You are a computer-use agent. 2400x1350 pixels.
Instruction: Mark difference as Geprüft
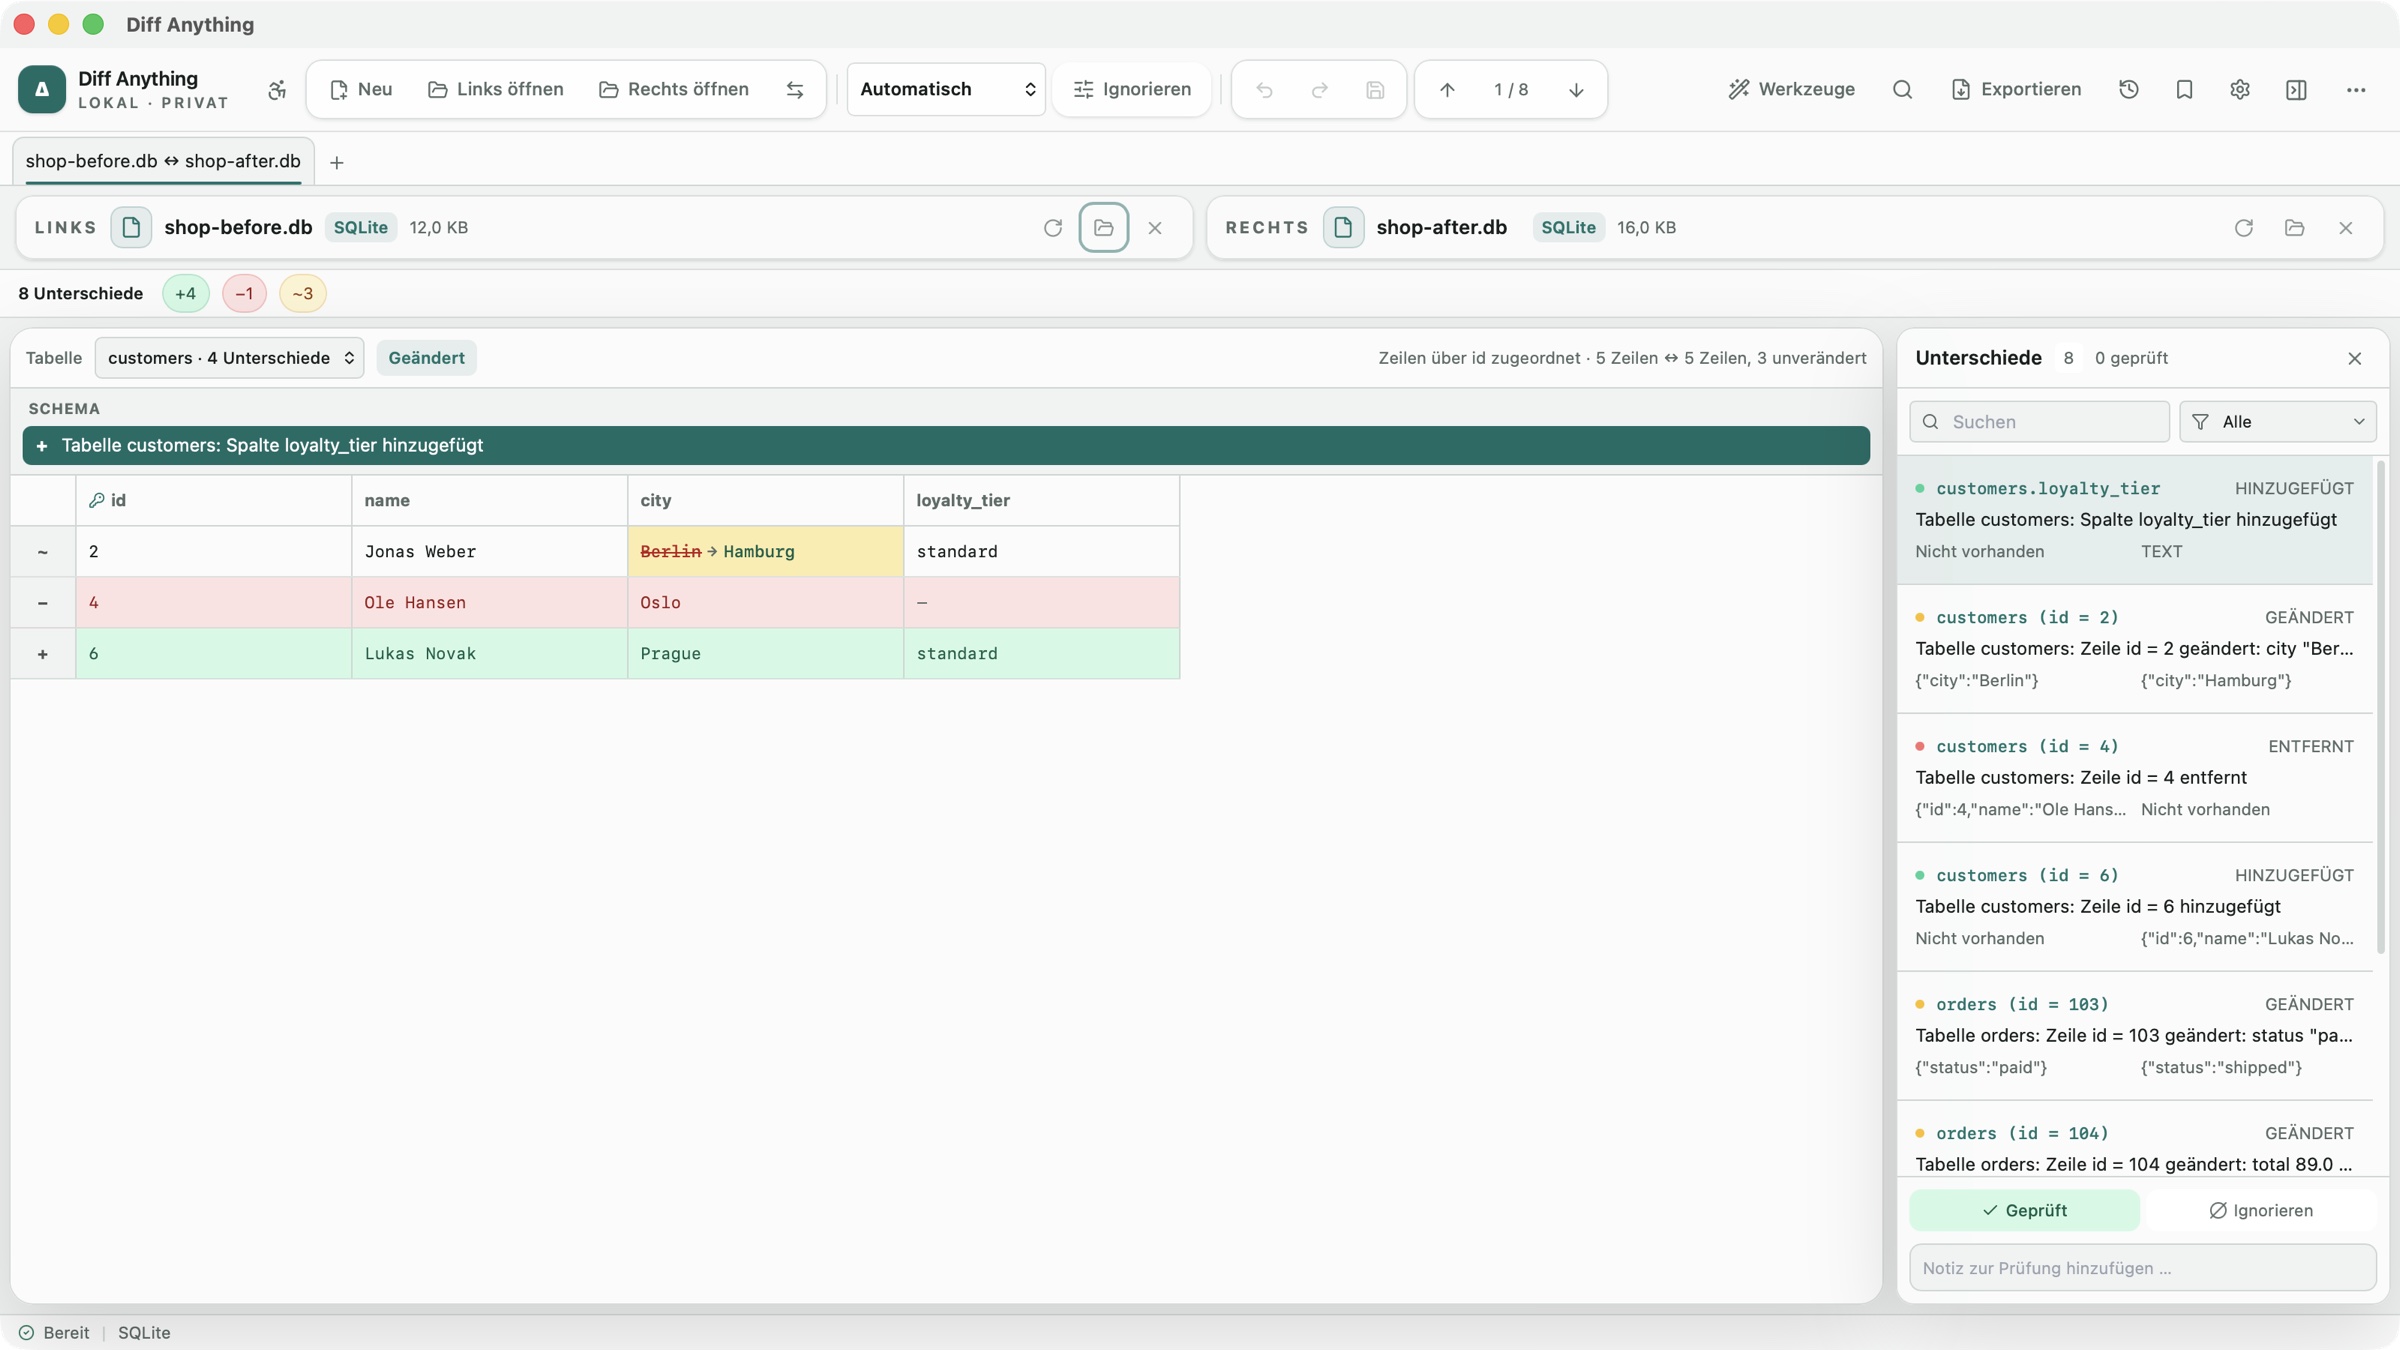(2025, 1210)
